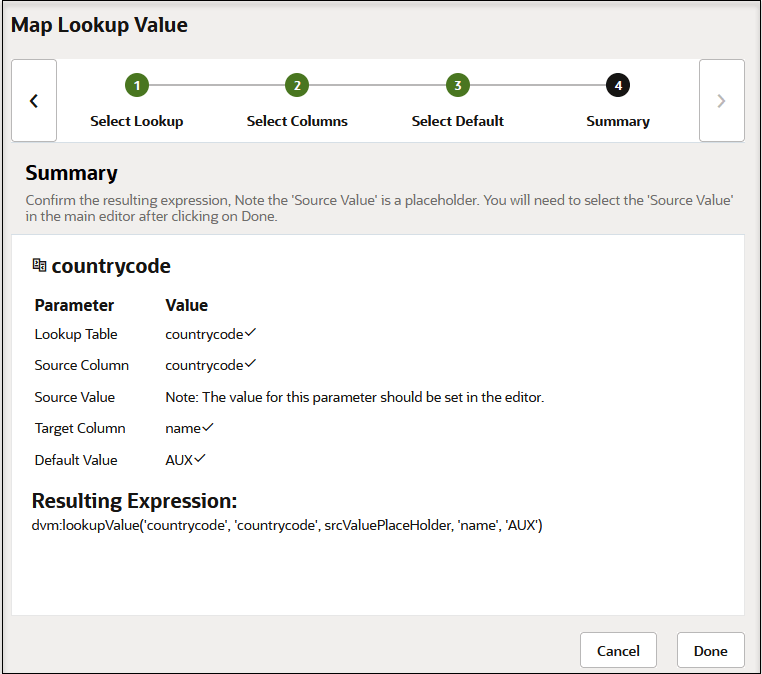Click the right chevron next arrow
Screen dimensions: 762x674
tap(722, 101)
